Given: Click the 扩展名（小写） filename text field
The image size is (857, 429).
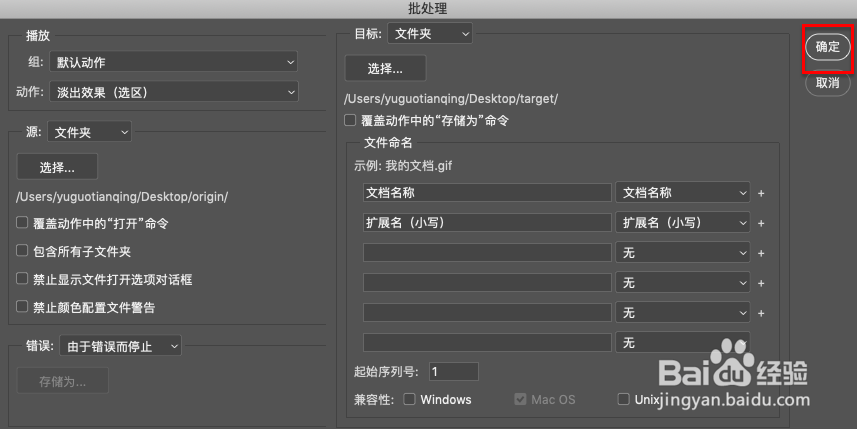Looking at the screenshot, I should click(x=487, y=222).
